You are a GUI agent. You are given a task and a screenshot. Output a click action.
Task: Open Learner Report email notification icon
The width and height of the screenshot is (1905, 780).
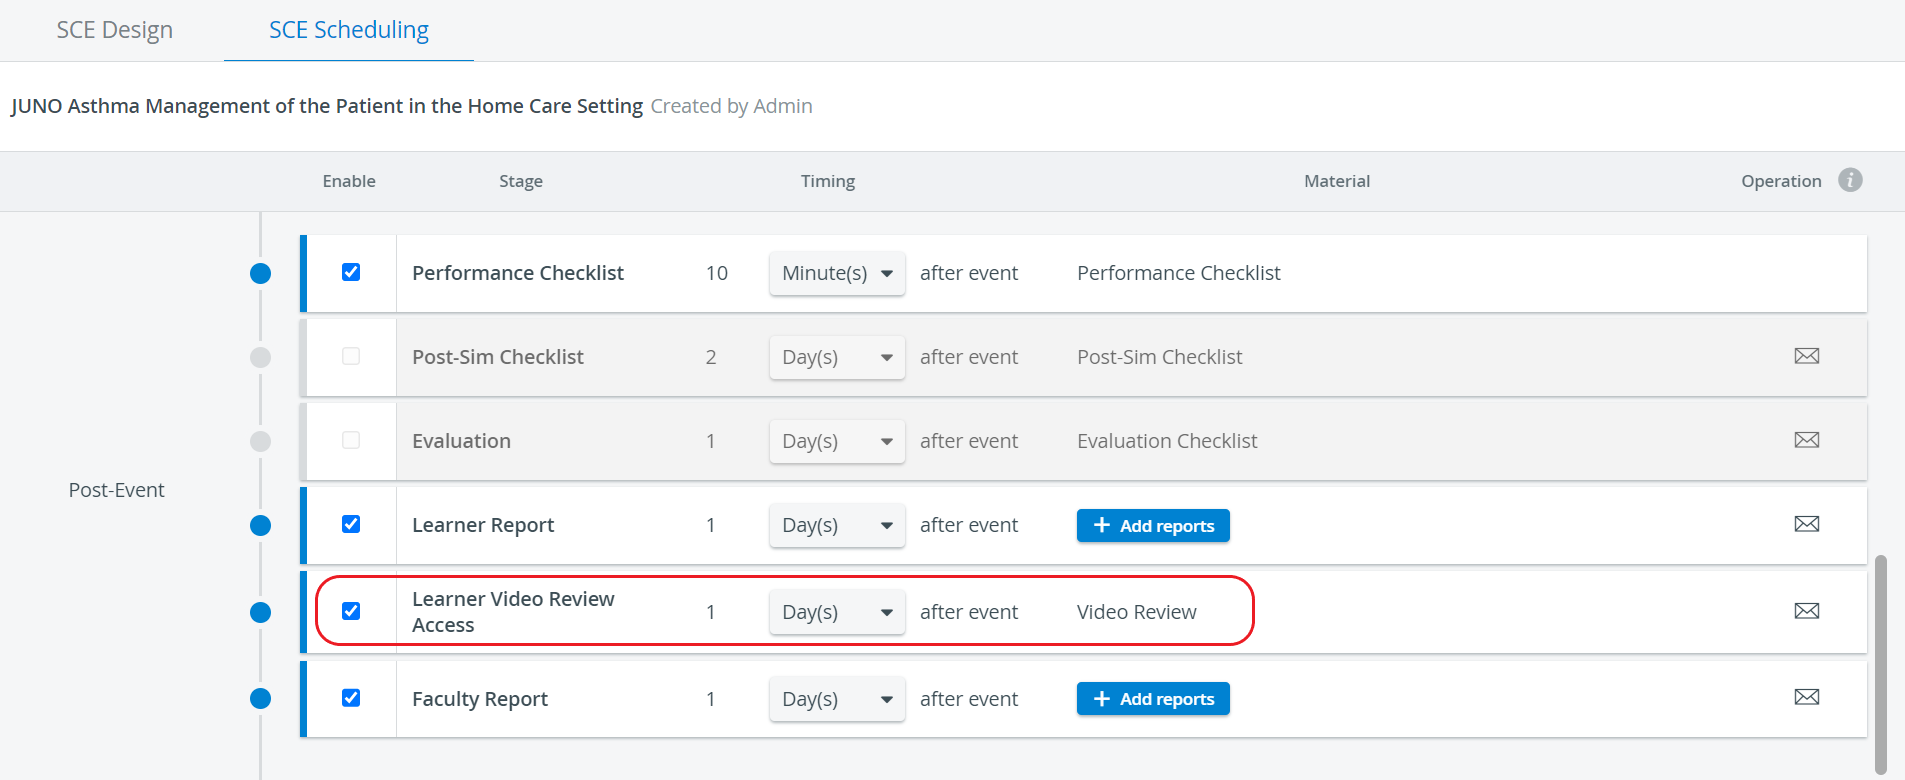pos(1806,524)
